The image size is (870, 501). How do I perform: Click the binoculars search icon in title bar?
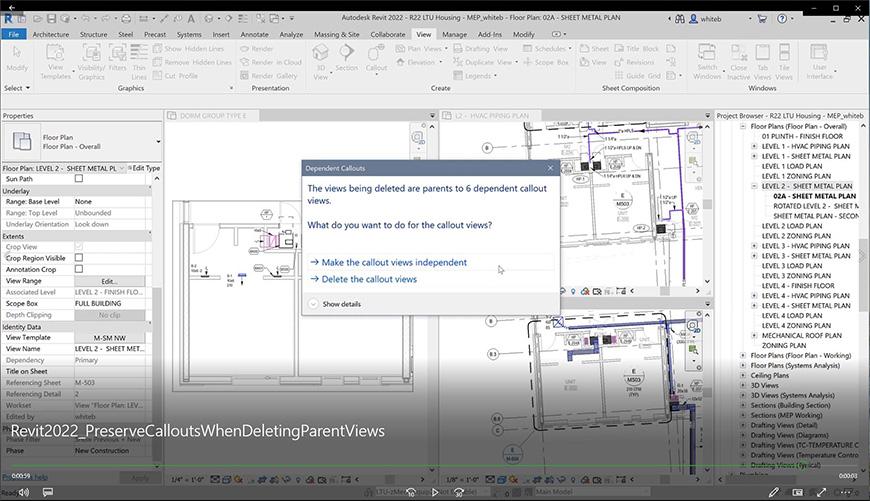coord(680,18)
